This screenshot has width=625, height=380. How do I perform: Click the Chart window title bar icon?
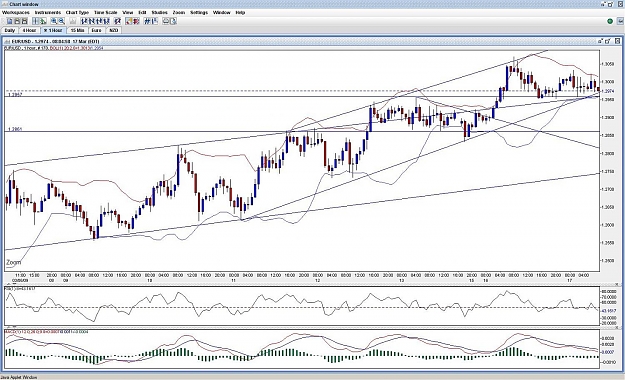tap(4, 4)
